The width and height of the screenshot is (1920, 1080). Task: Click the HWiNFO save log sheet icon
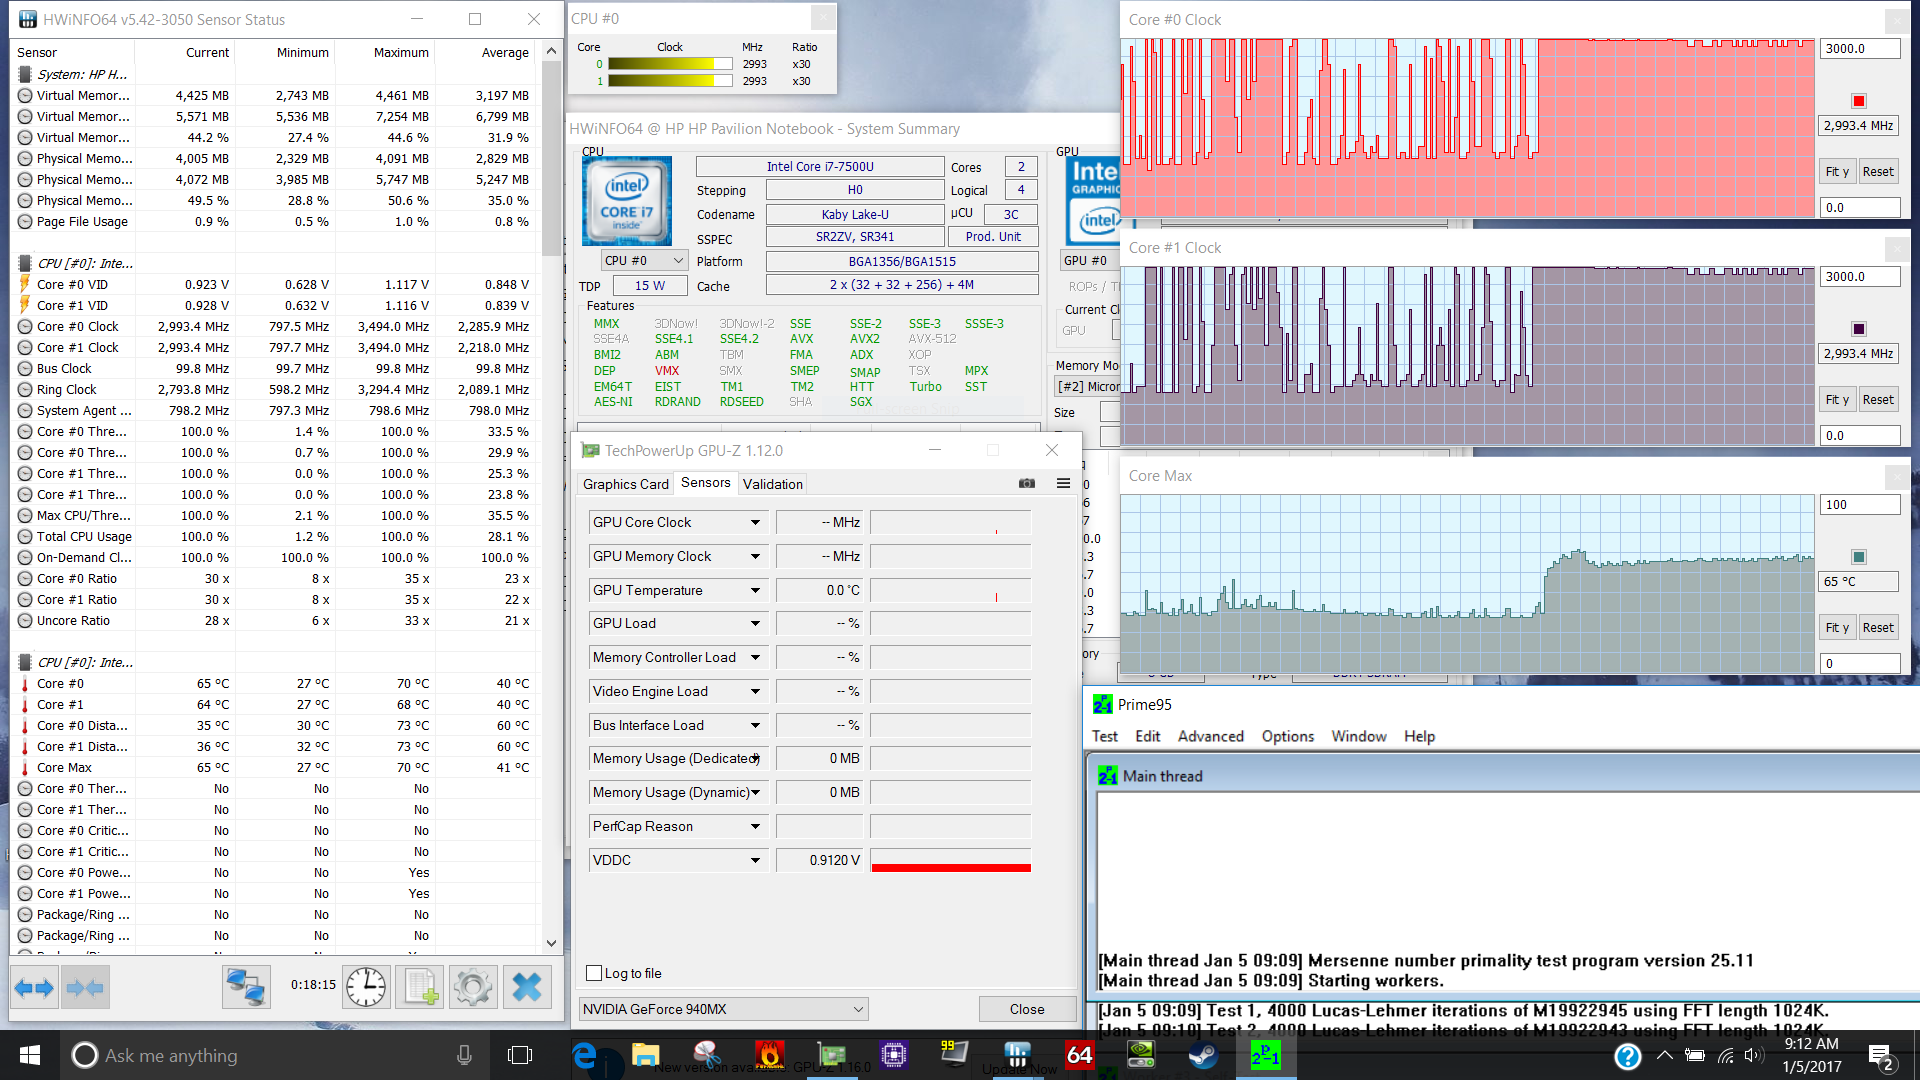point(420,988)
